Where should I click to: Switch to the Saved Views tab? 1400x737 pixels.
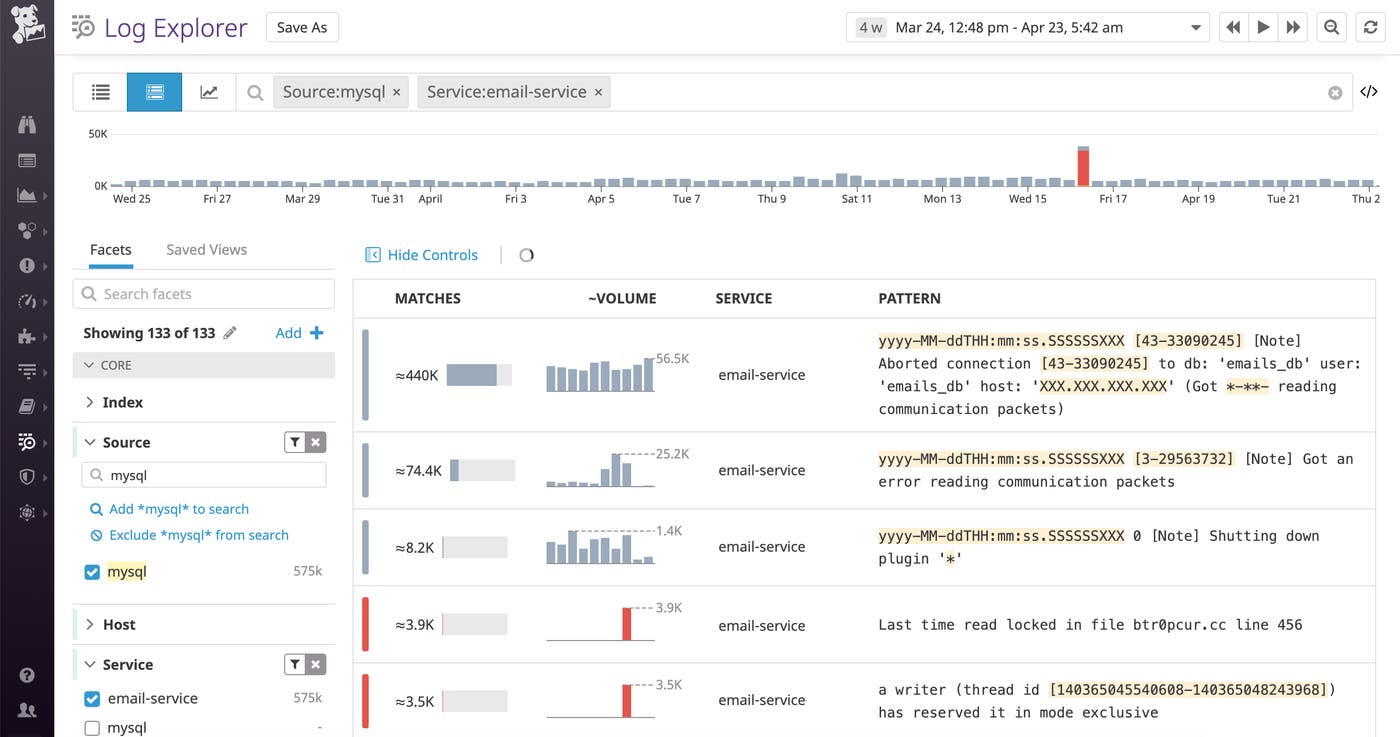pyautogui.click(x=205, y=249)
